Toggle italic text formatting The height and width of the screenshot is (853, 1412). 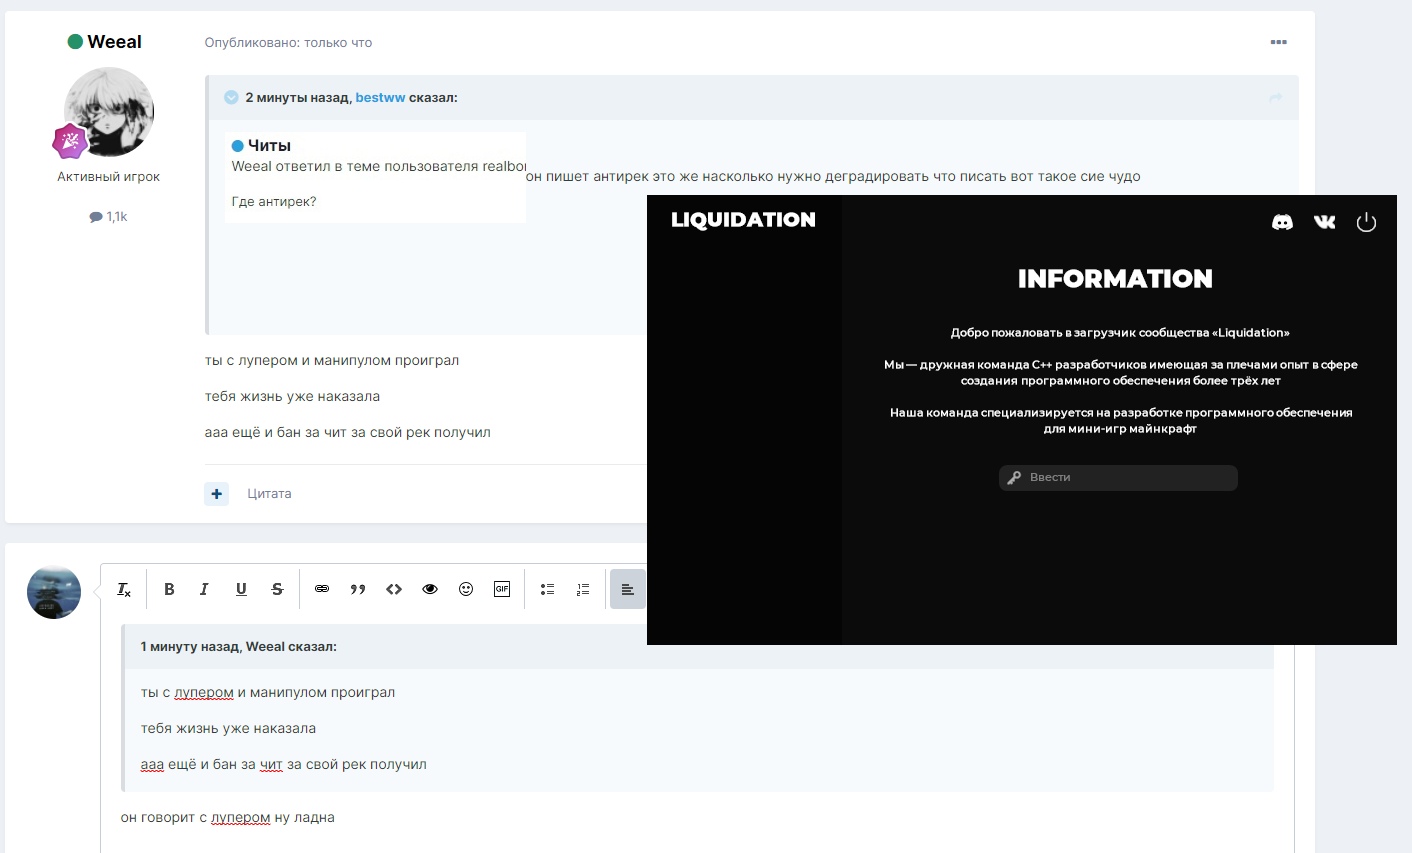pos(205,589)
